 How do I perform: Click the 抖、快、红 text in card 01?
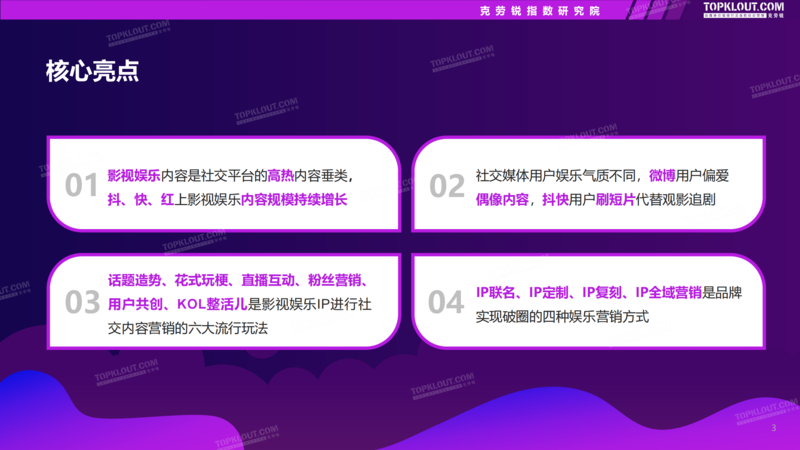tap(141, 199)
